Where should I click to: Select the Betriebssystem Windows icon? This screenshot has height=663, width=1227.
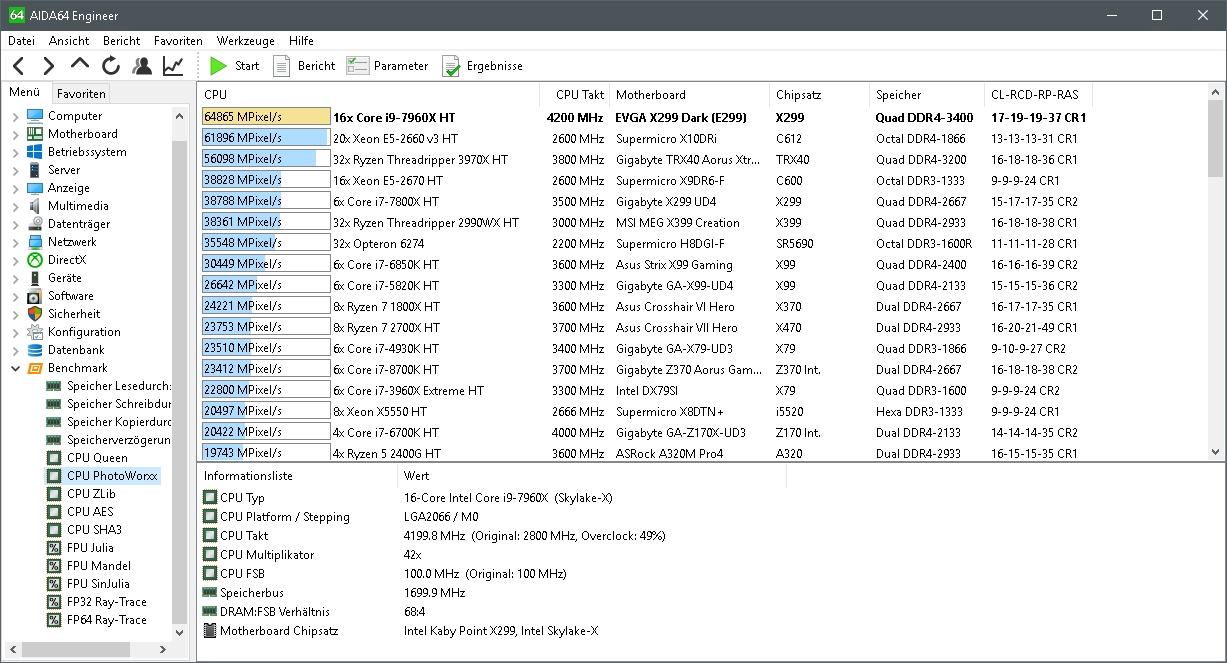35,152
